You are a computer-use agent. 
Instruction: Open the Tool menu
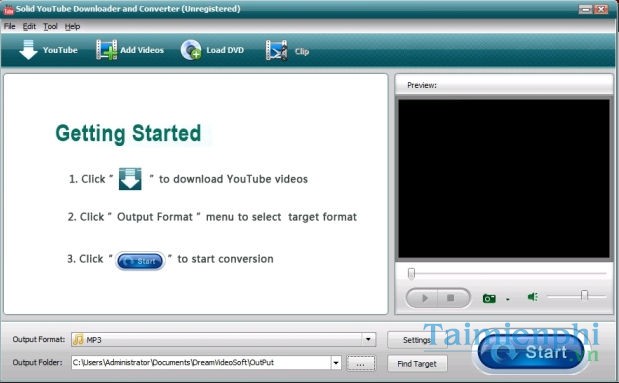[x=50, y=26]
